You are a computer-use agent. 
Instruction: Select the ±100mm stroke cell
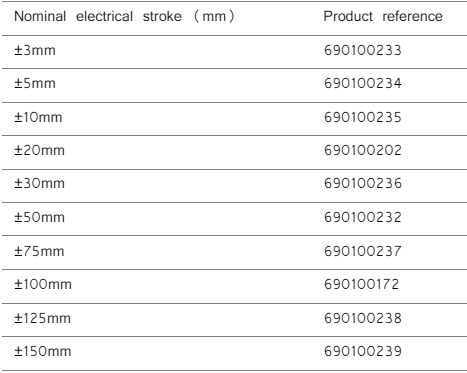coord(43,284)
